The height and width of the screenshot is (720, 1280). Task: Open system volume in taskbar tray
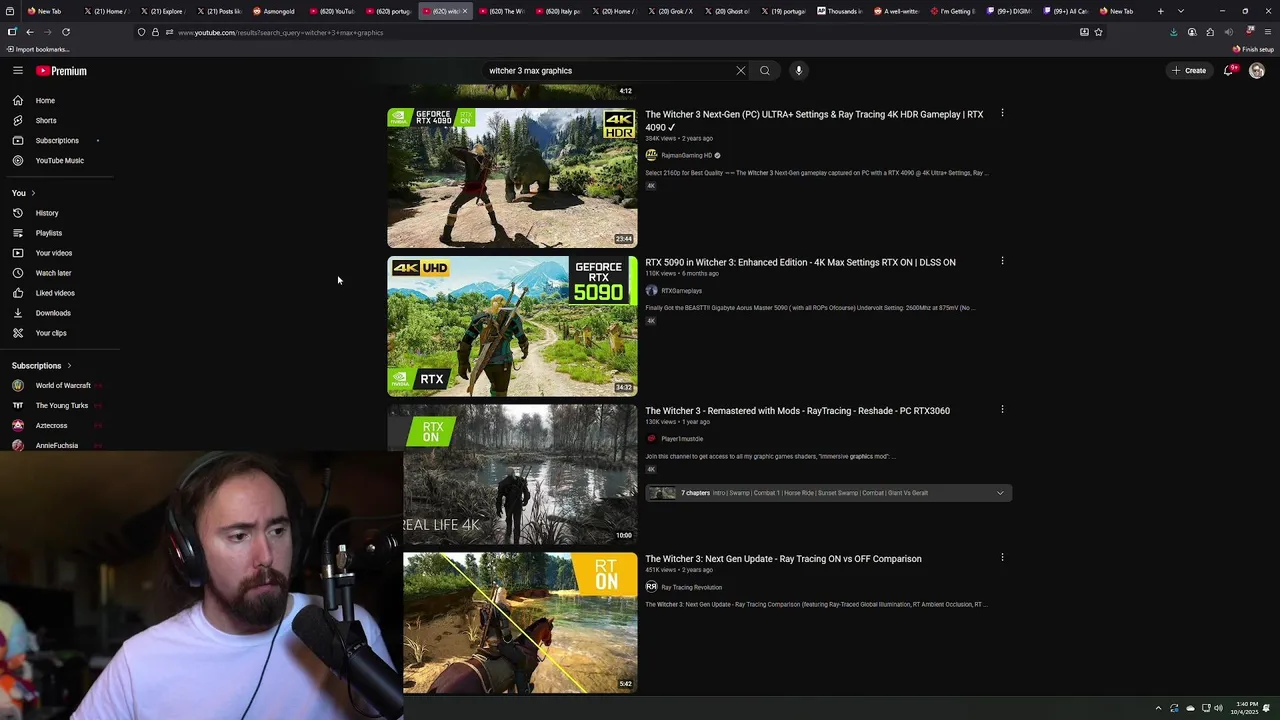[1218, 709]
